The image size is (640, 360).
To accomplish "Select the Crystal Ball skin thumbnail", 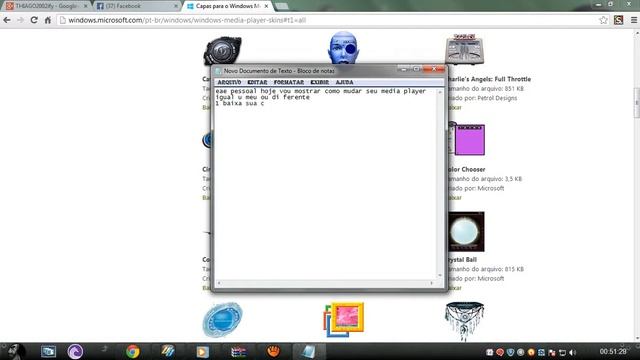I will click(466, 232).
